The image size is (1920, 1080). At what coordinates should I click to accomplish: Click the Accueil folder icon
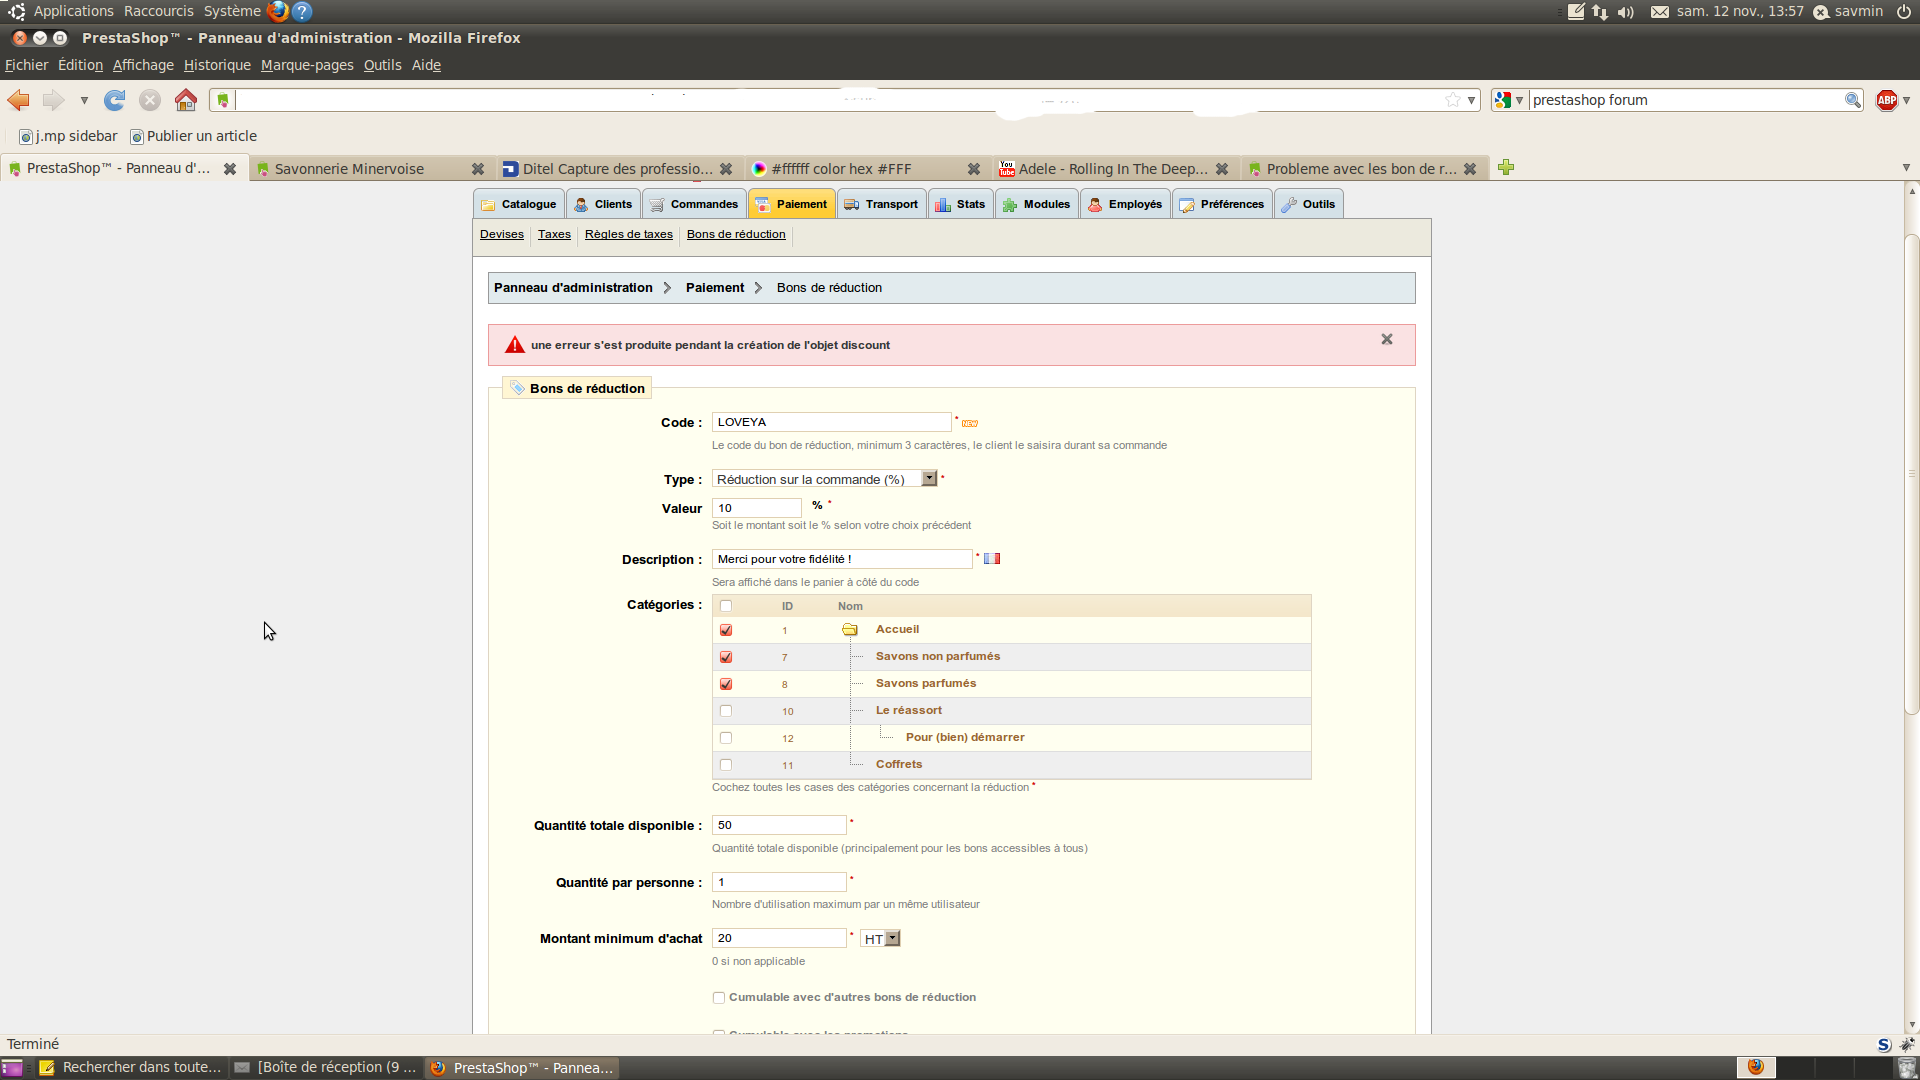coord(850,630)
